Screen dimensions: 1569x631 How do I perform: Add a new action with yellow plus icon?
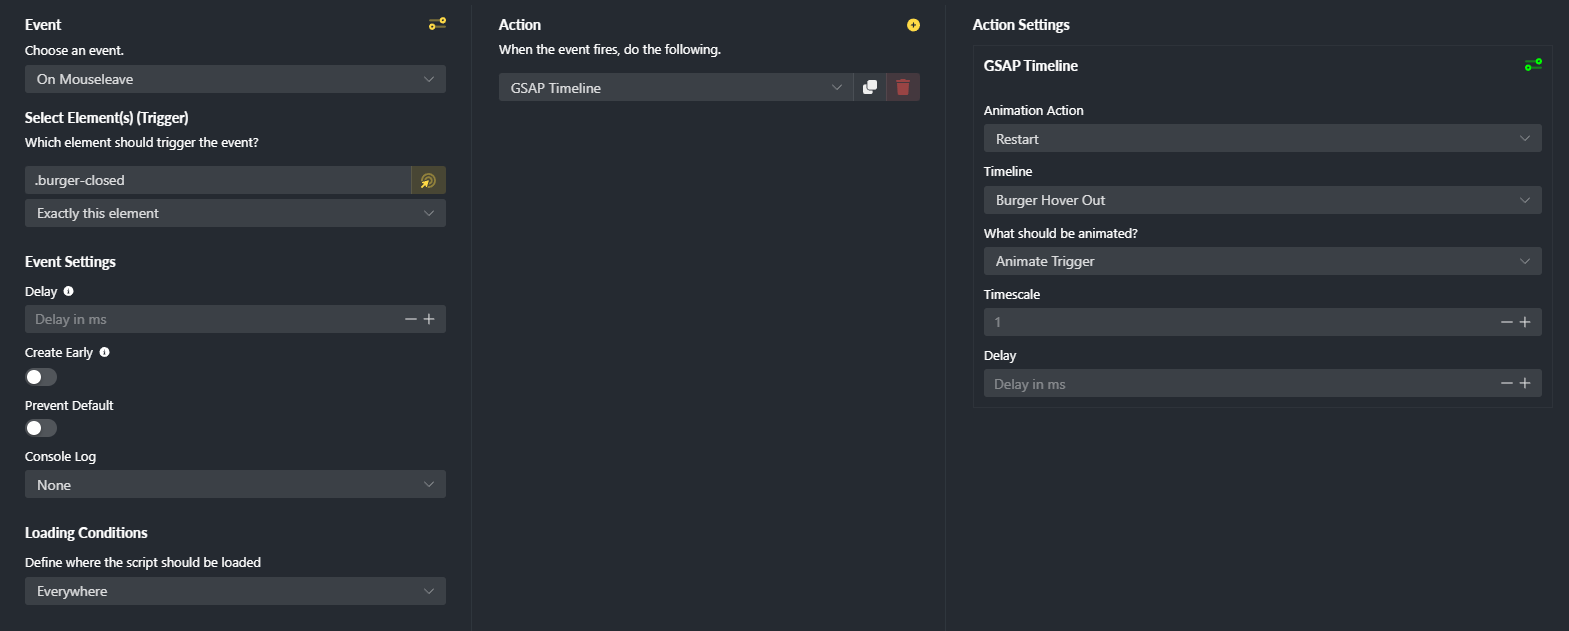(x=913, y=25)
